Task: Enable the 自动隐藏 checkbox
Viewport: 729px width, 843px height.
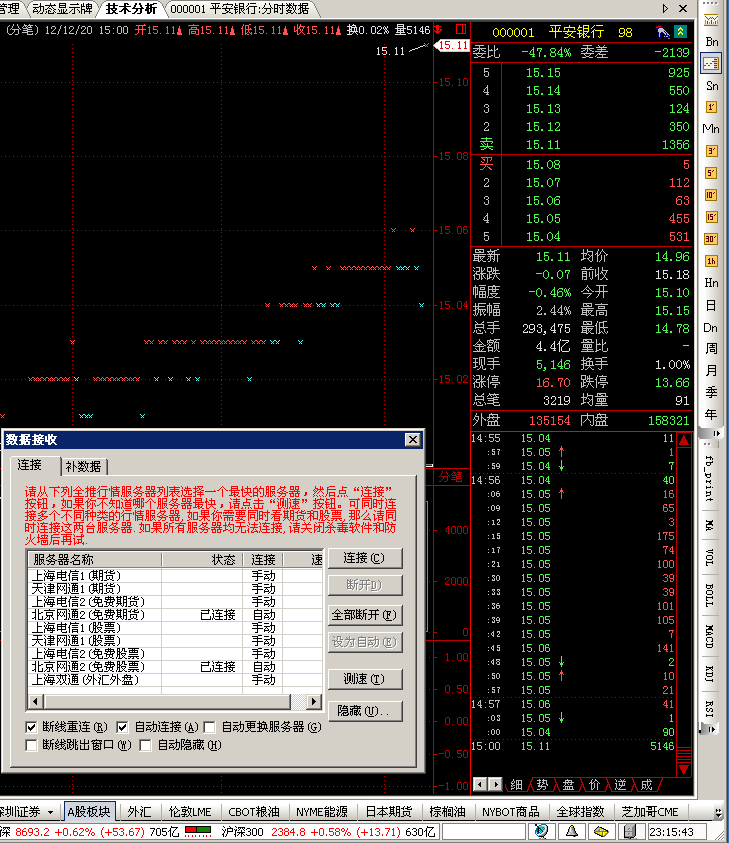Action: [x=146, y=745]
